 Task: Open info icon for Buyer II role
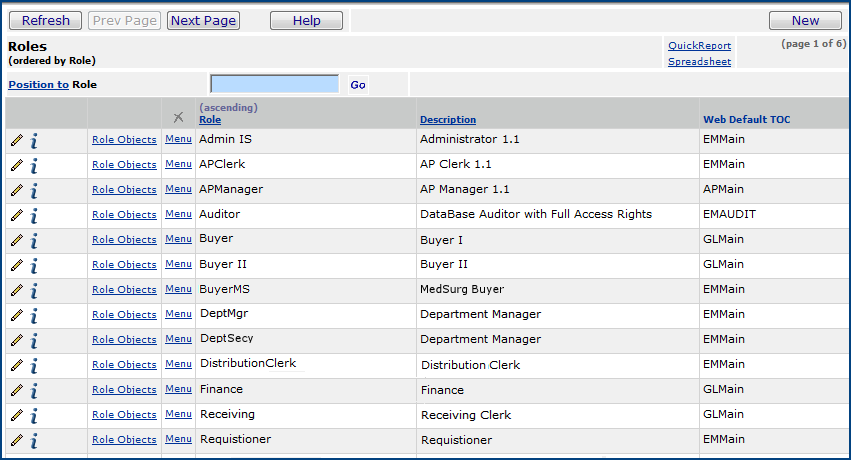[x=33, y=265]
